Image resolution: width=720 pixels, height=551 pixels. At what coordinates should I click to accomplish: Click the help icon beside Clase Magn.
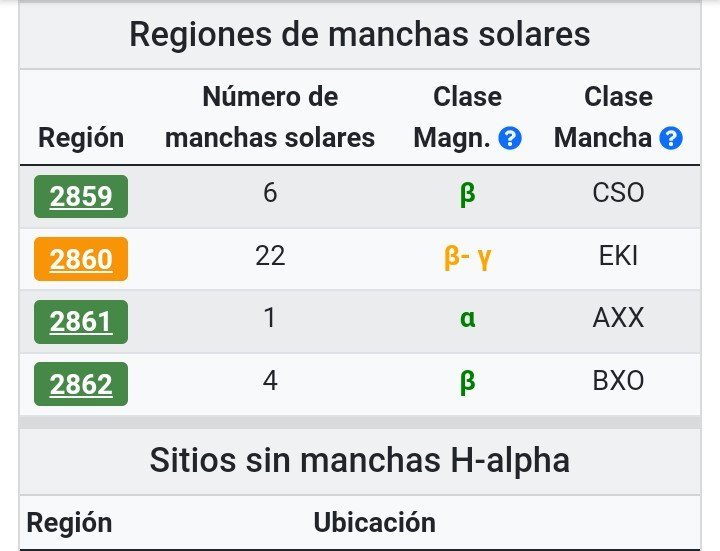click(510, 139)
